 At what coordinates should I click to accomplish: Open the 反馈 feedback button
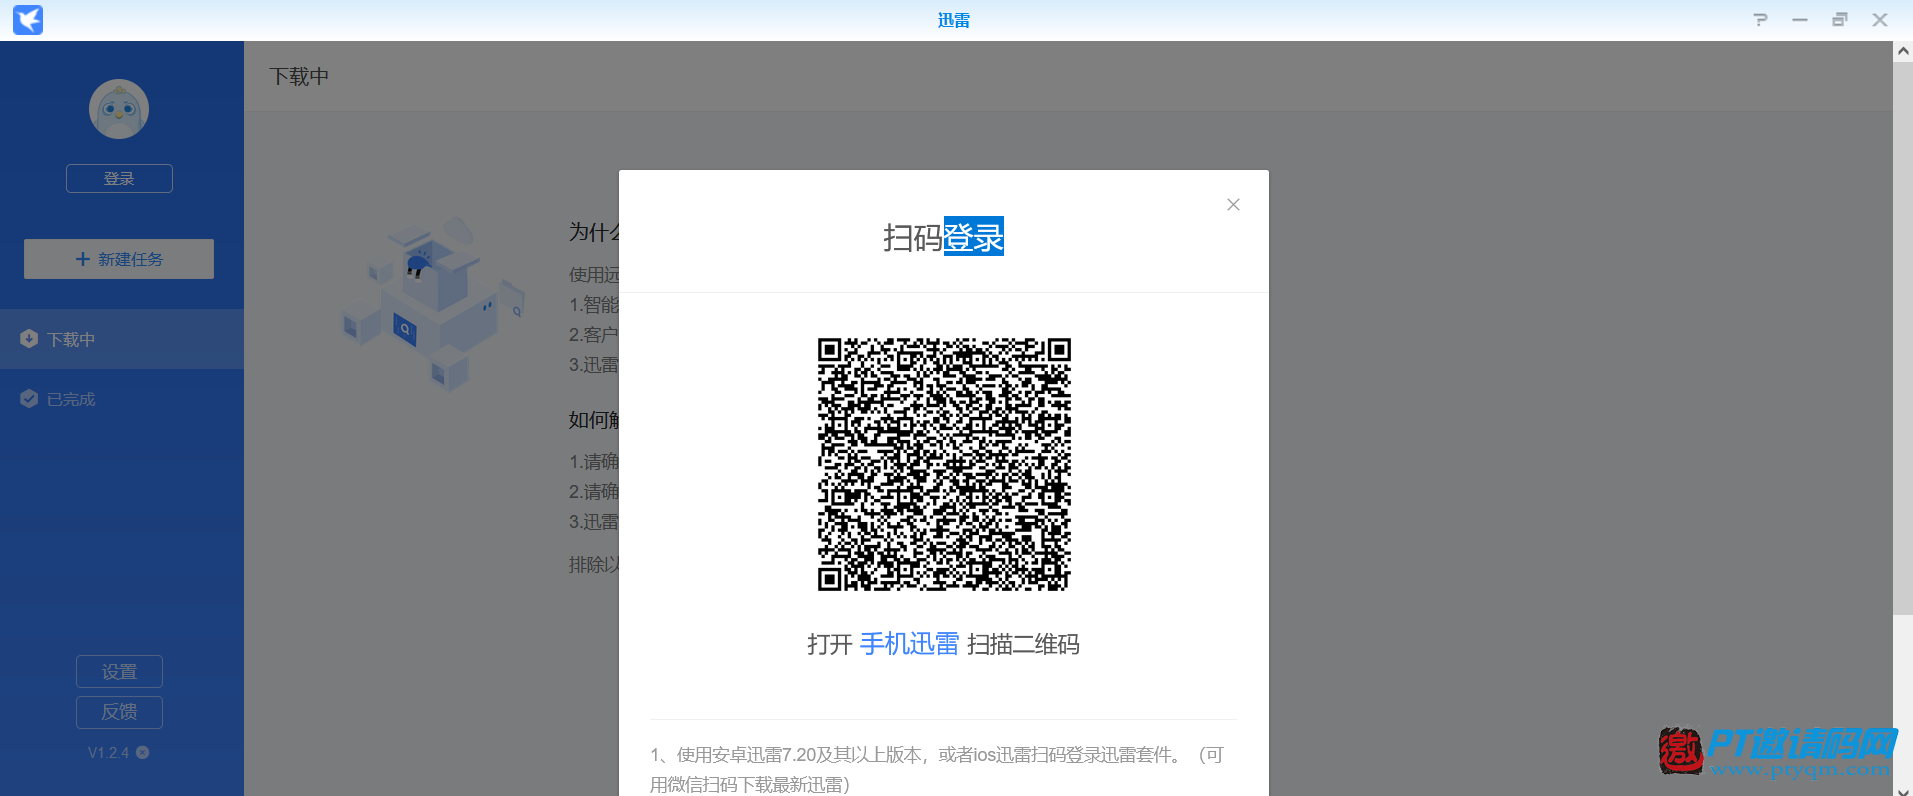pos(119,712)
